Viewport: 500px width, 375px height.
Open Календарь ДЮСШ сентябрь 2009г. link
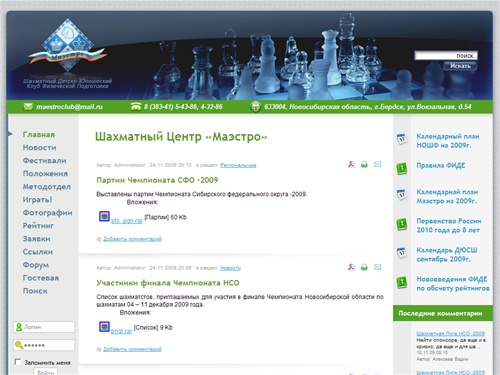(447, 254)
